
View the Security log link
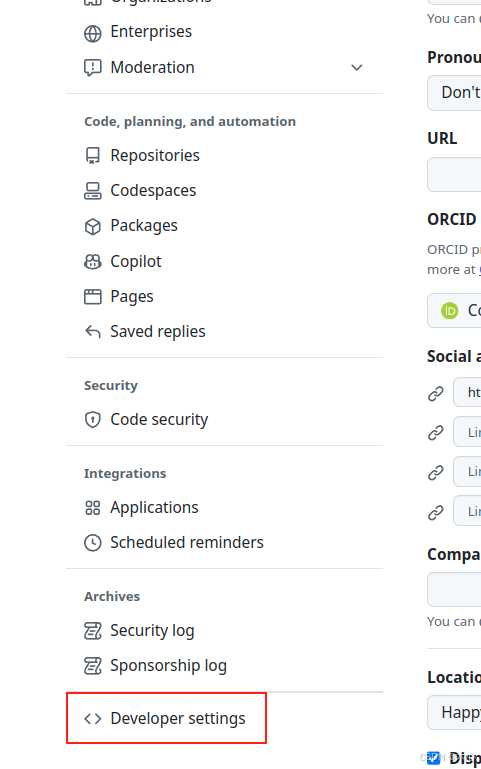pos(152,631)
